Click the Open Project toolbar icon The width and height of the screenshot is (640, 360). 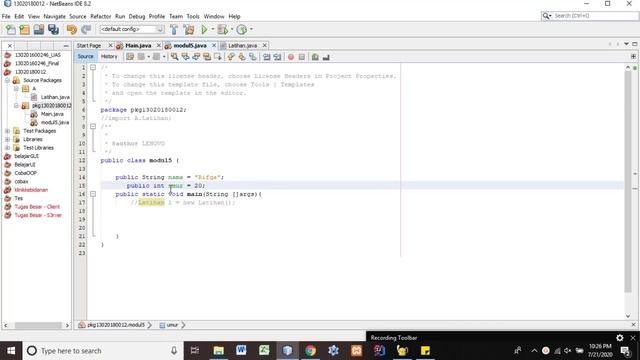pyautogui.click(x=39, y=29)
